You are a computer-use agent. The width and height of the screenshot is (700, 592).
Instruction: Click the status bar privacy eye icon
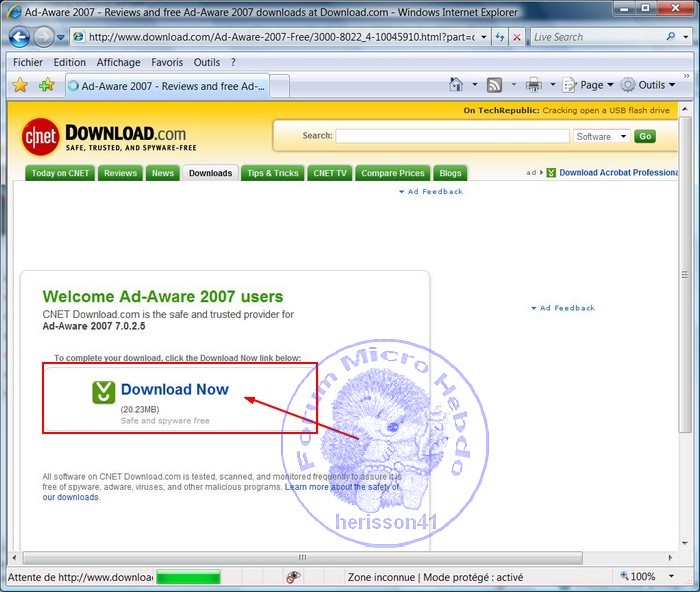pyautogui.click(x=293, y=577)
